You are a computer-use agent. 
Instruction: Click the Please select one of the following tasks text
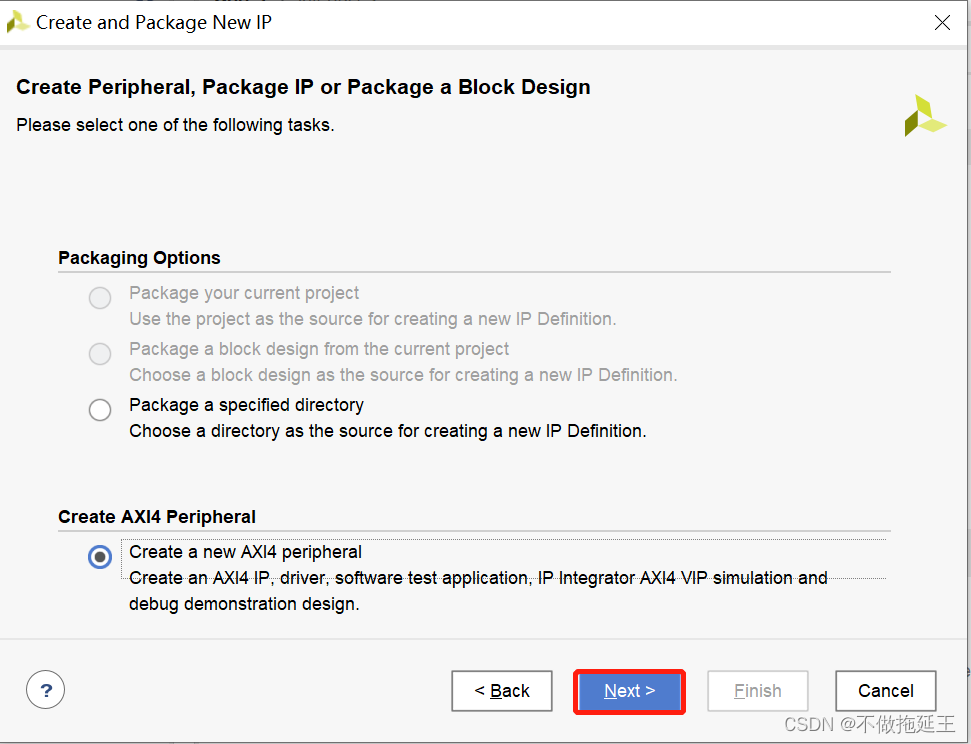175,125
